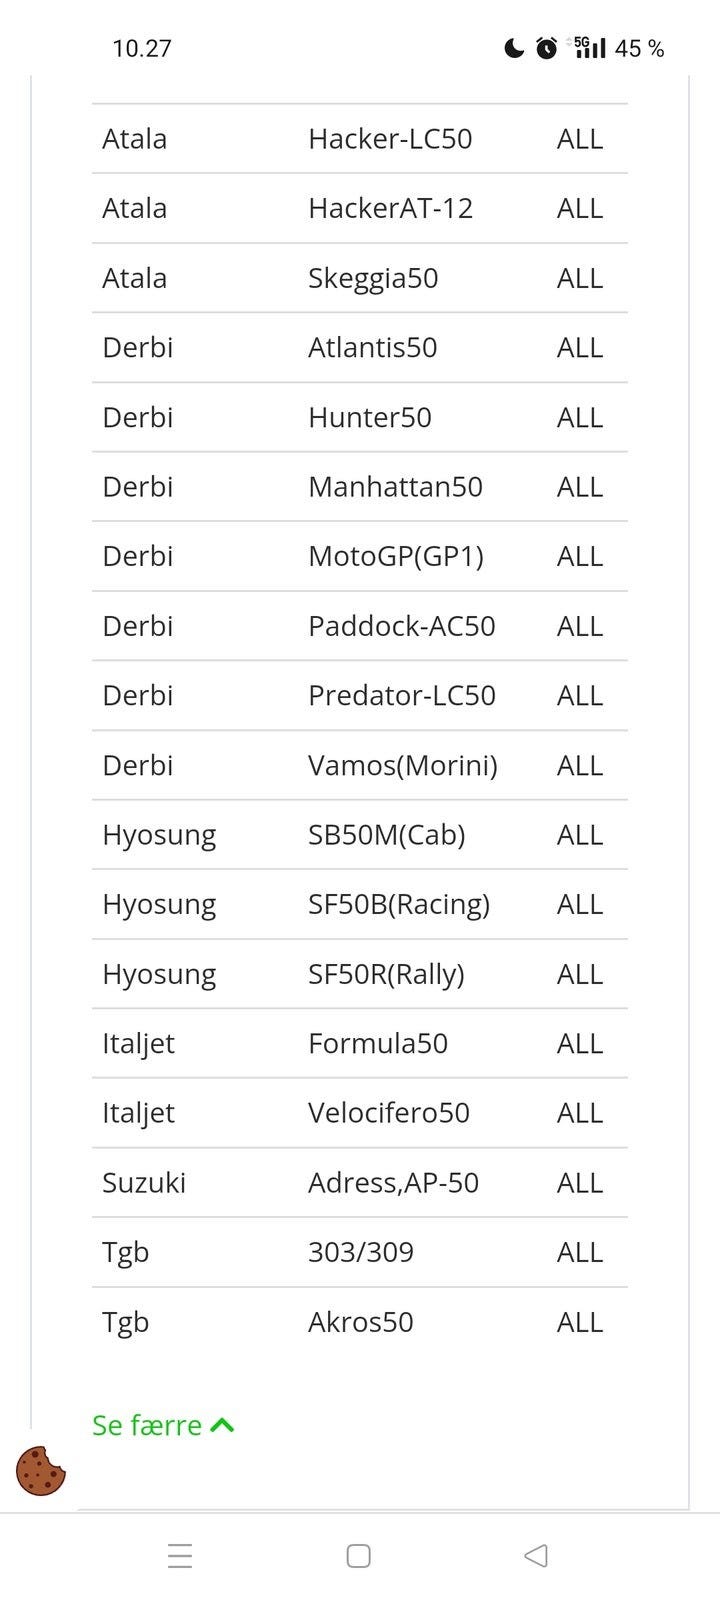This screenshot has width=720, height=1600.
Task: Tap Suzuki Adress,AP-50 entry
Action: [393, 1182]
